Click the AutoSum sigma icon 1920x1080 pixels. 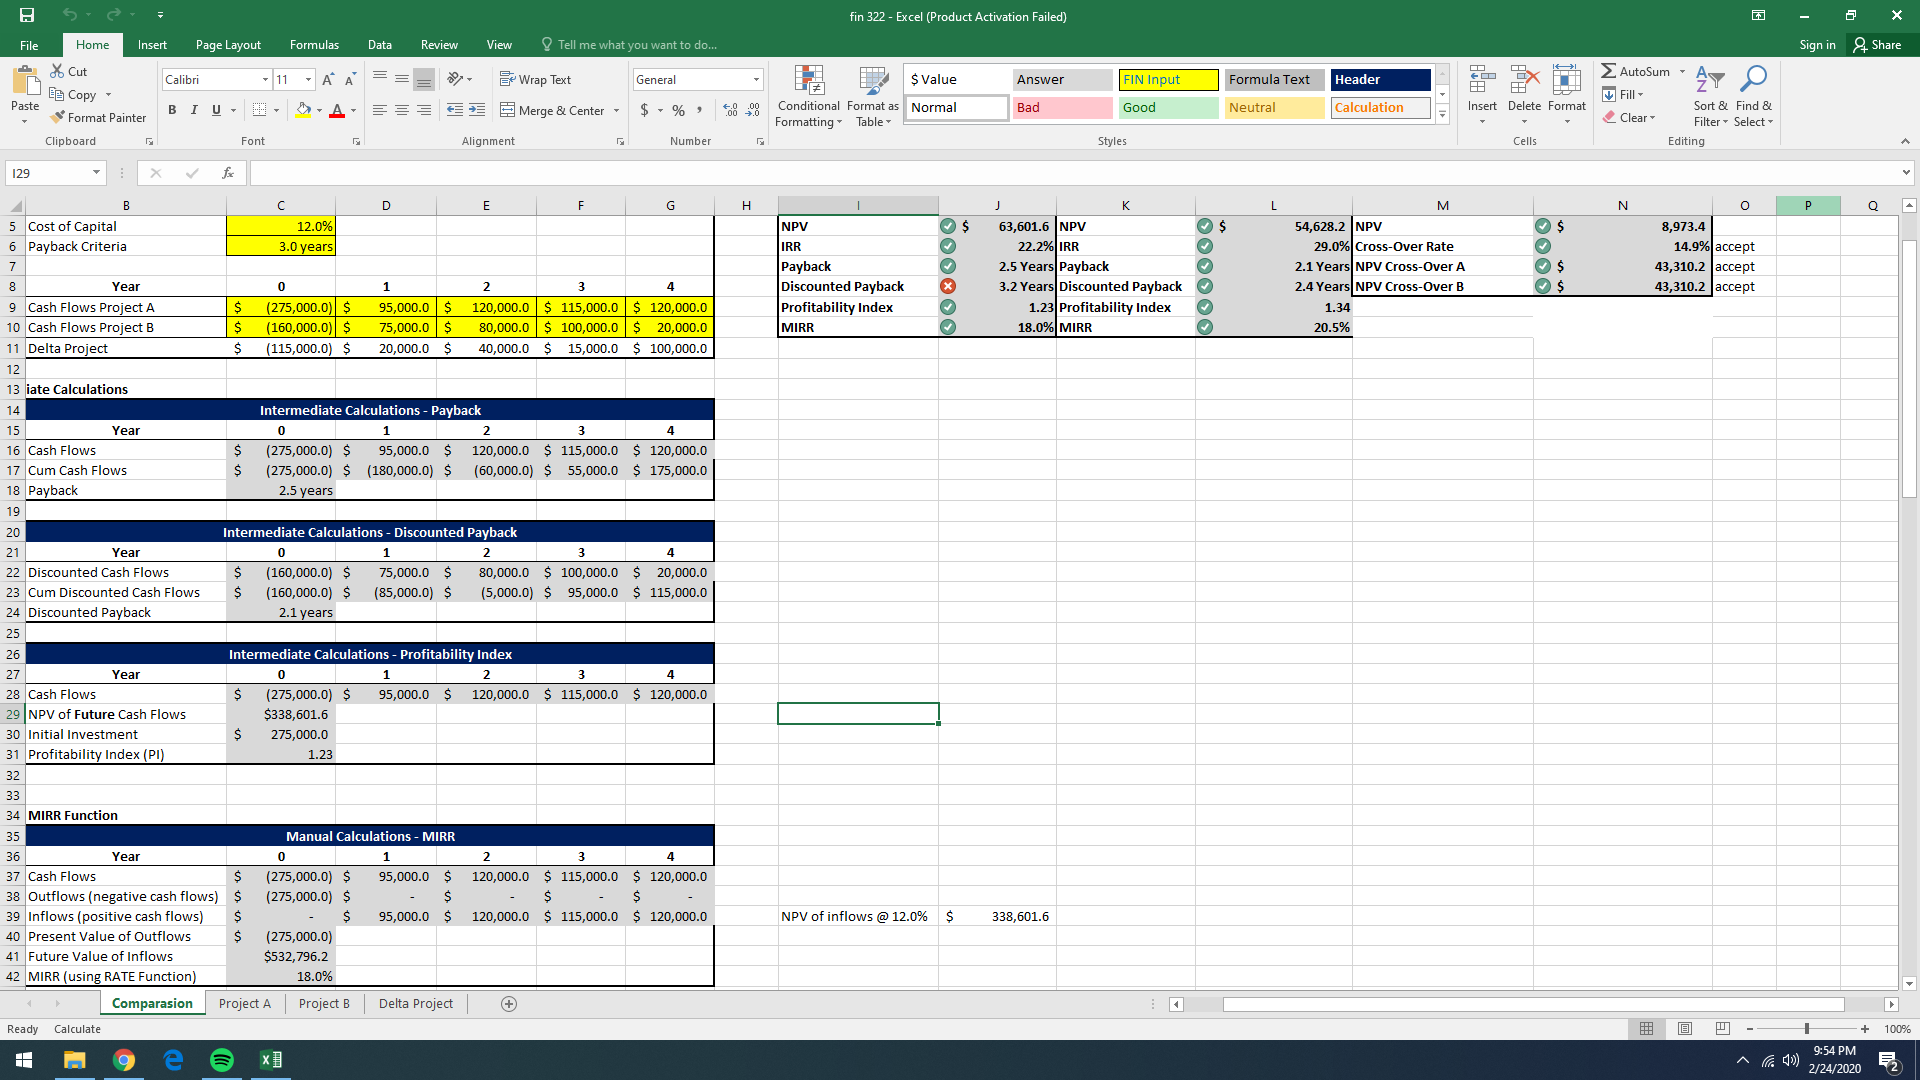pos(1608,71)
